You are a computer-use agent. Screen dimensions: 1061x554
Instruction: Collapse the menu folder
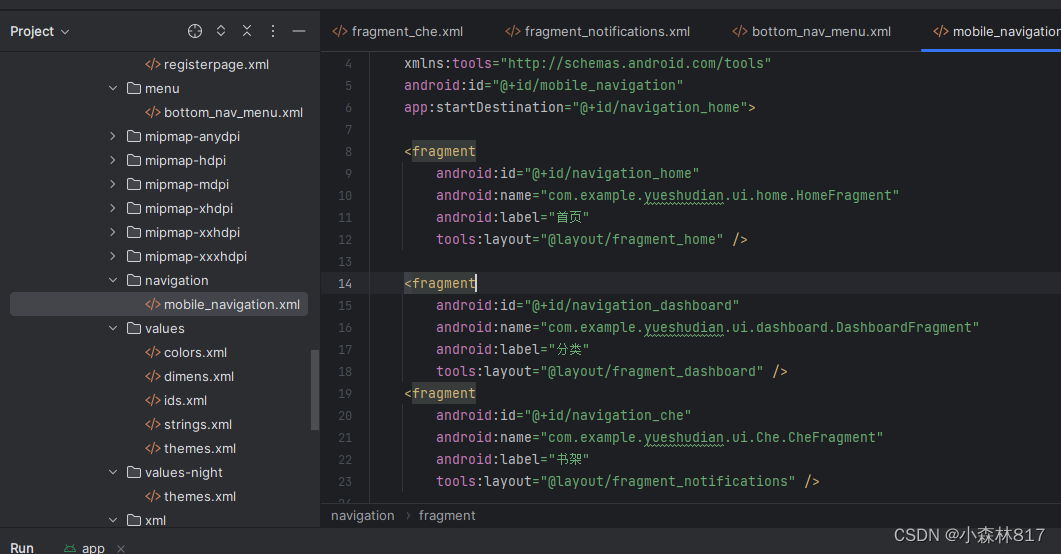113,88
